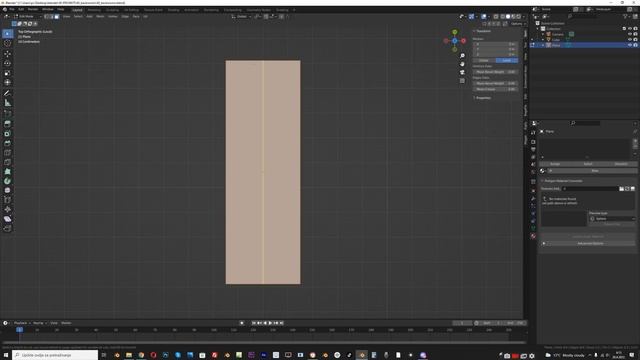Expand the Properties section in sidebar
The height and width of the screenshot is (360, 640).
coord(483,98)
